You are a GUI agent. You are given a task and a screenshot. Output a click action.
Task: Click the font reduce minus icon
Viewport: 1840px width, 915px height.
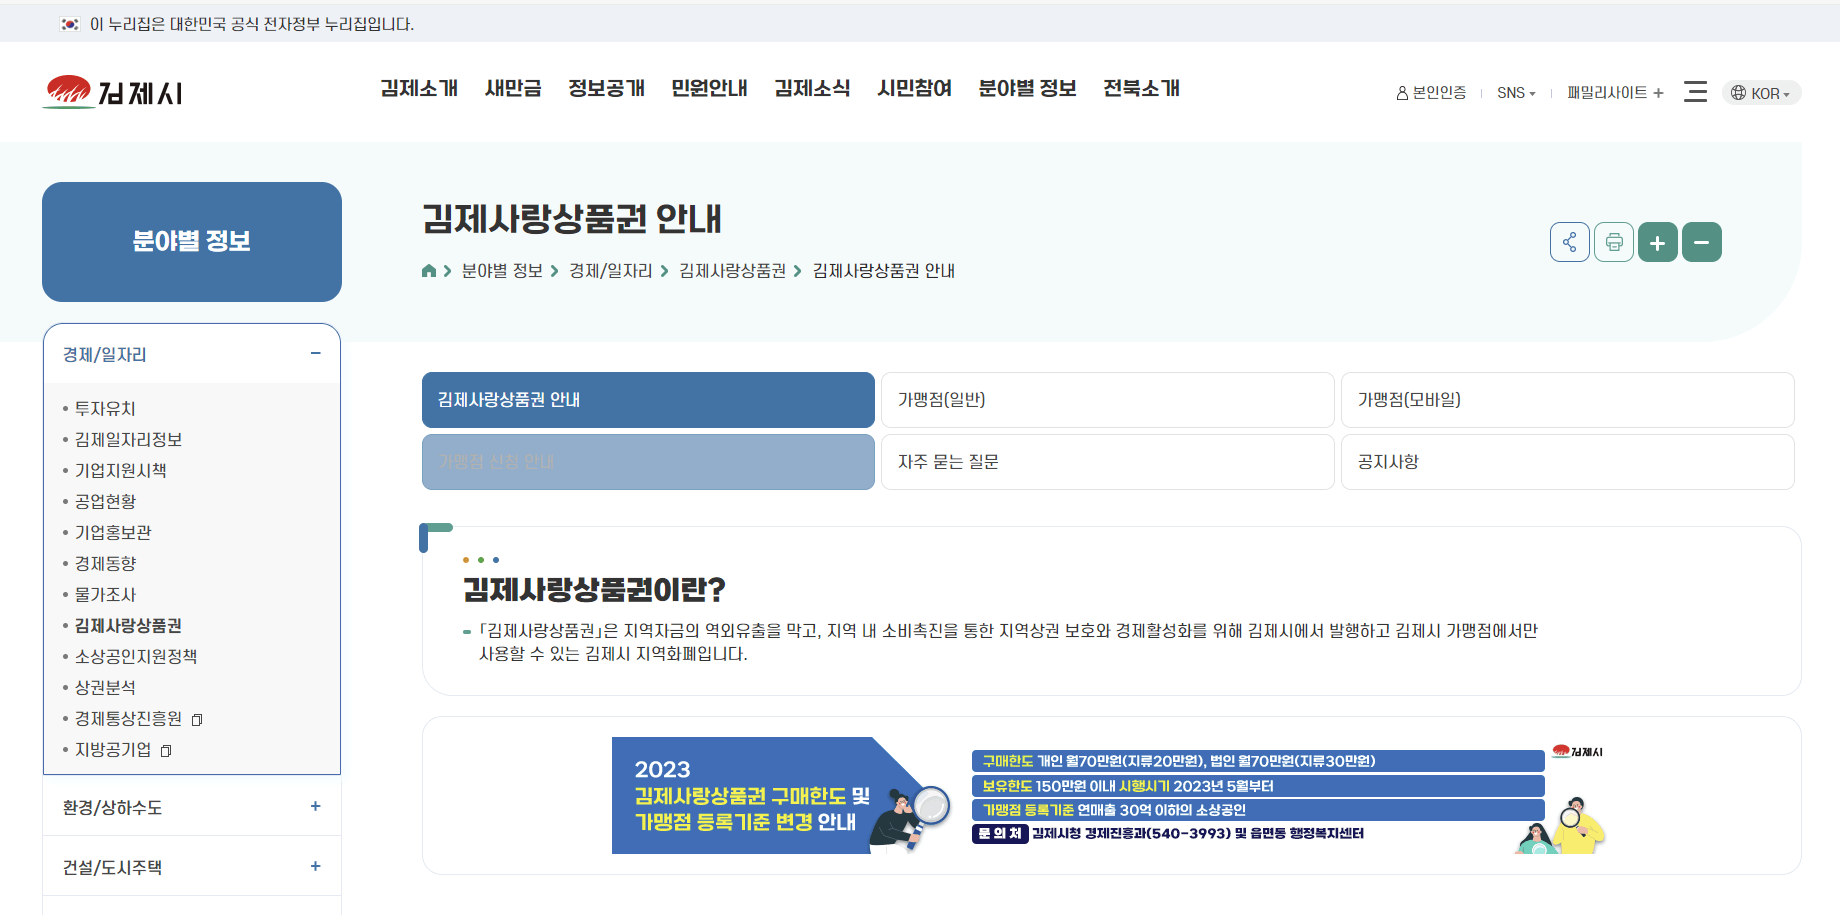(x=1702, y=241)
